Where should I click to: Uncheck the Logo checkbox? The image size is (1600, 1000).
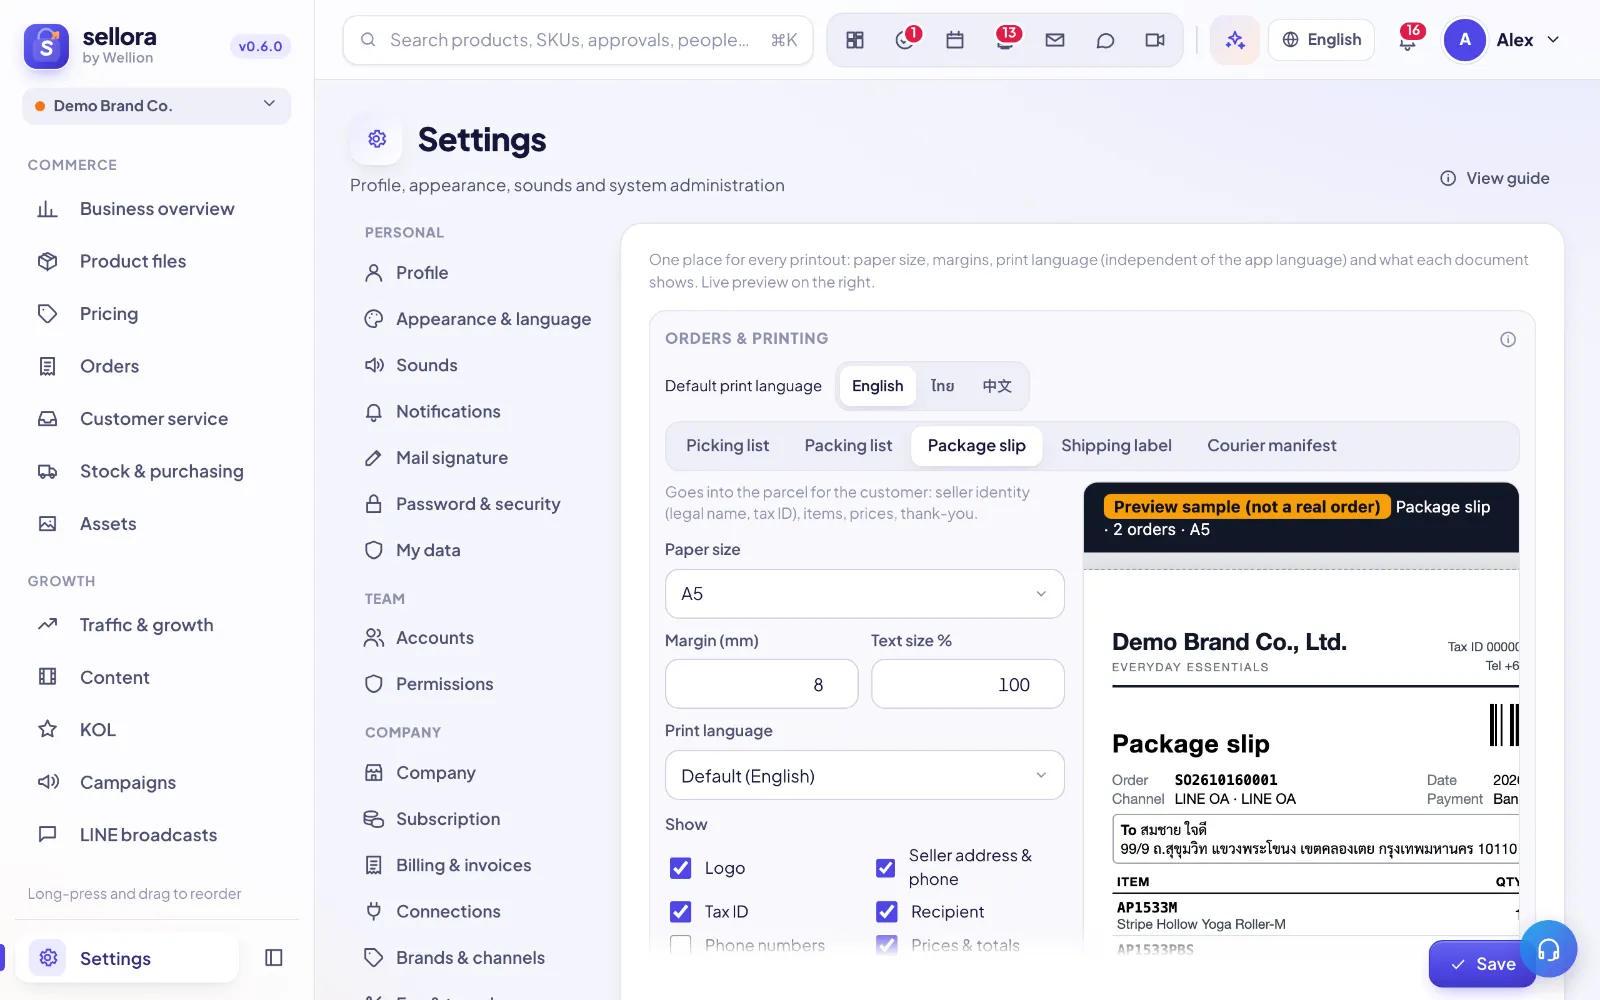(x=680, y=868)
